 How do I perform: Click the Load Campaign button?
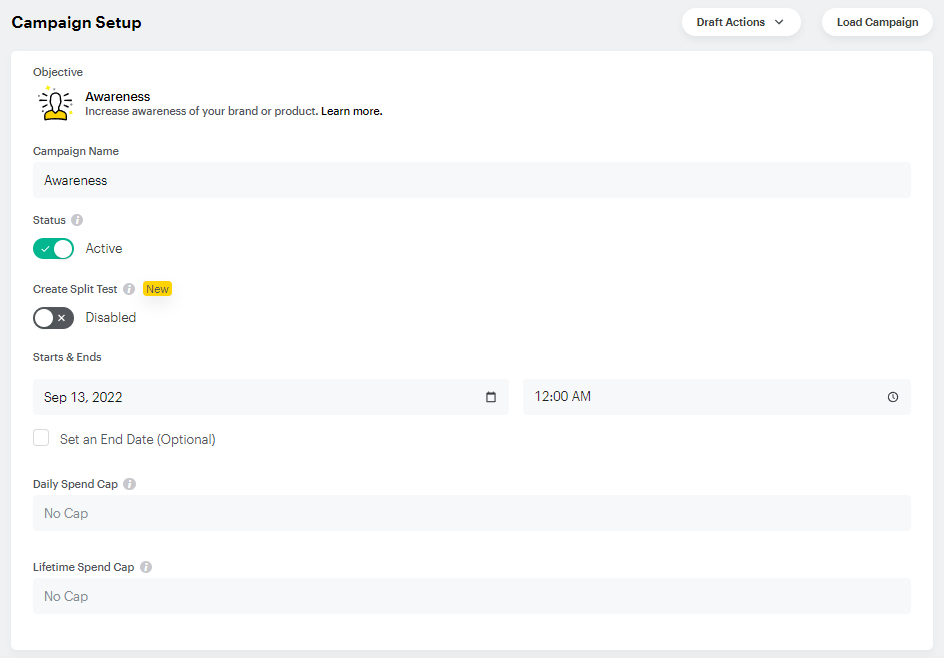pyautogui.click(x=877, y=22)
